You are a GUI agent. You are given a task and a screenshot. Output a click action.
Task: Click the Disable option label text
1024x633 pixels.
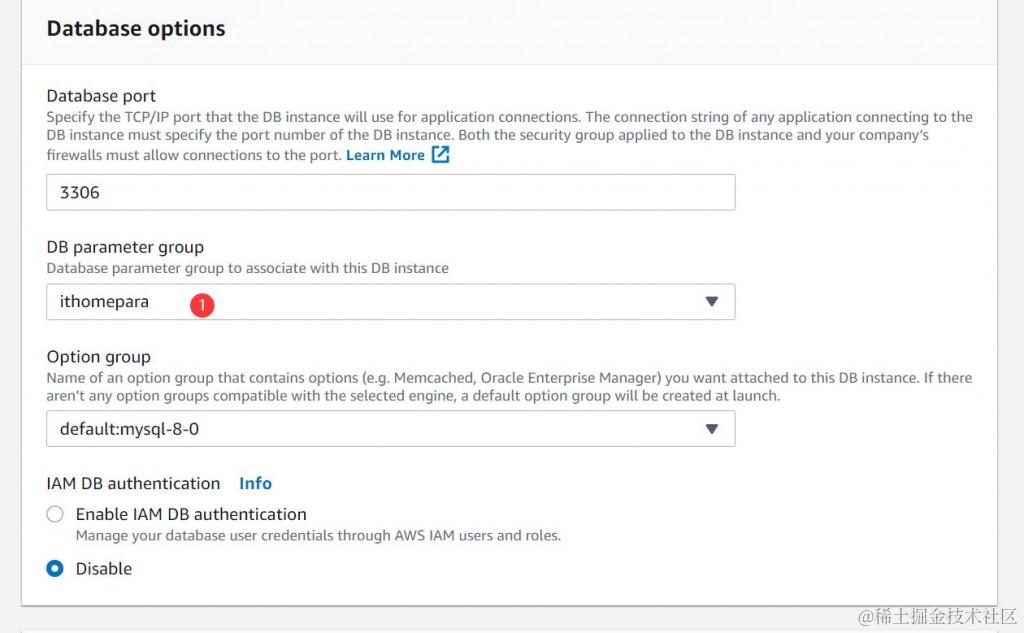tap(104, 568)
